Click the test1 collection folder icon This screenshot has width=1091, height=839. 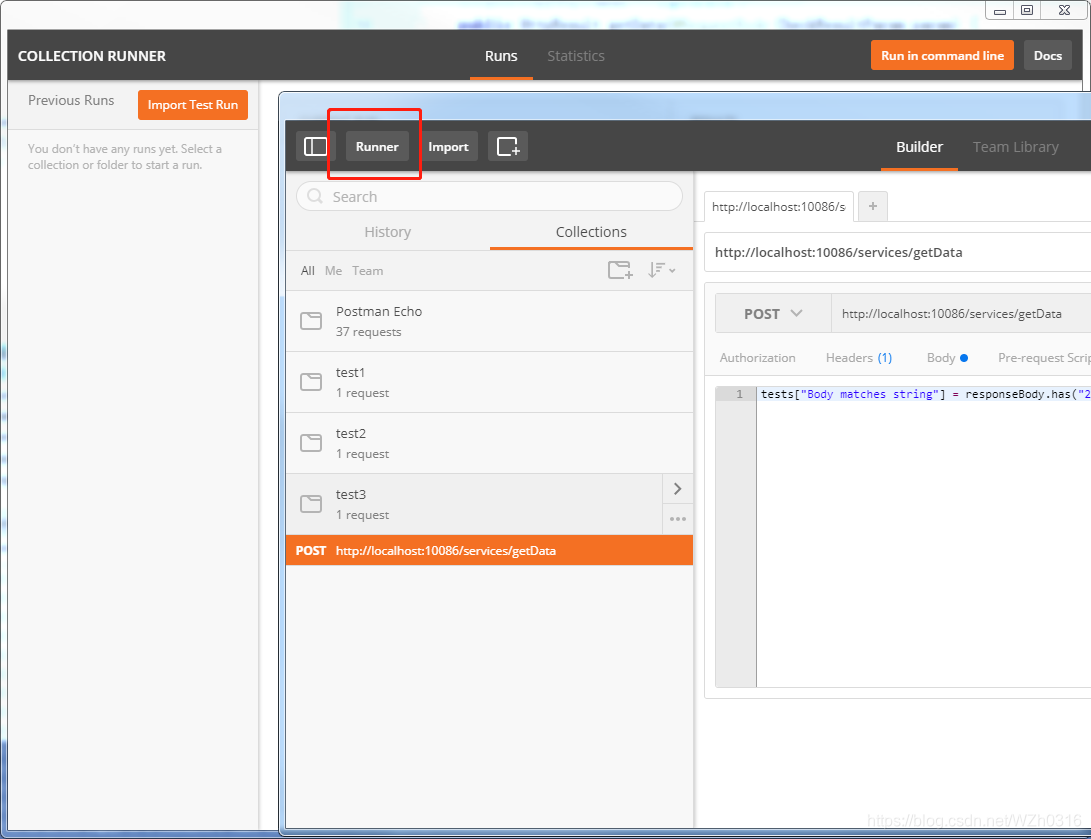pos(311,382)
